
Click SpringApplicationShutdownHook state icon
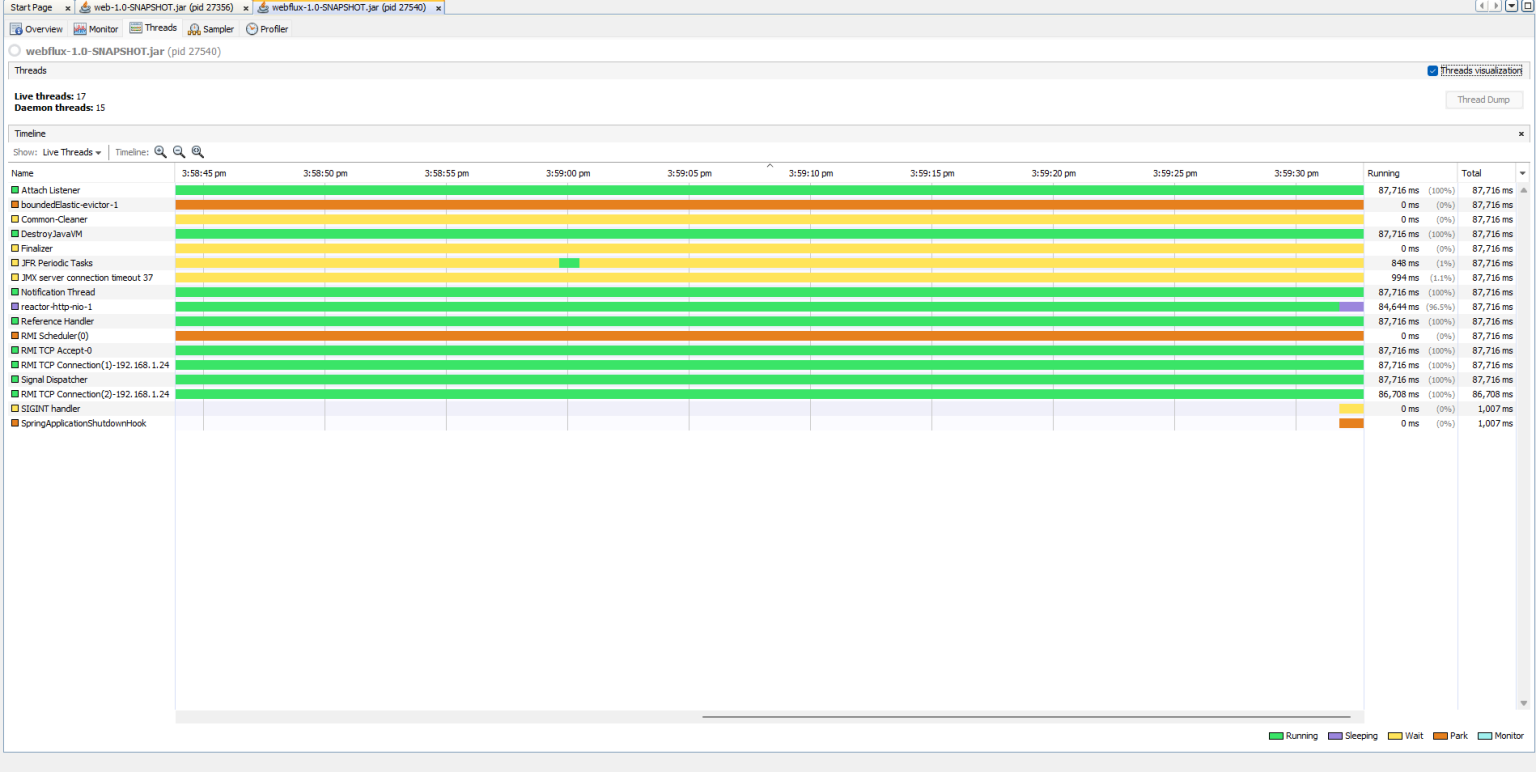(x=15, y=423)
